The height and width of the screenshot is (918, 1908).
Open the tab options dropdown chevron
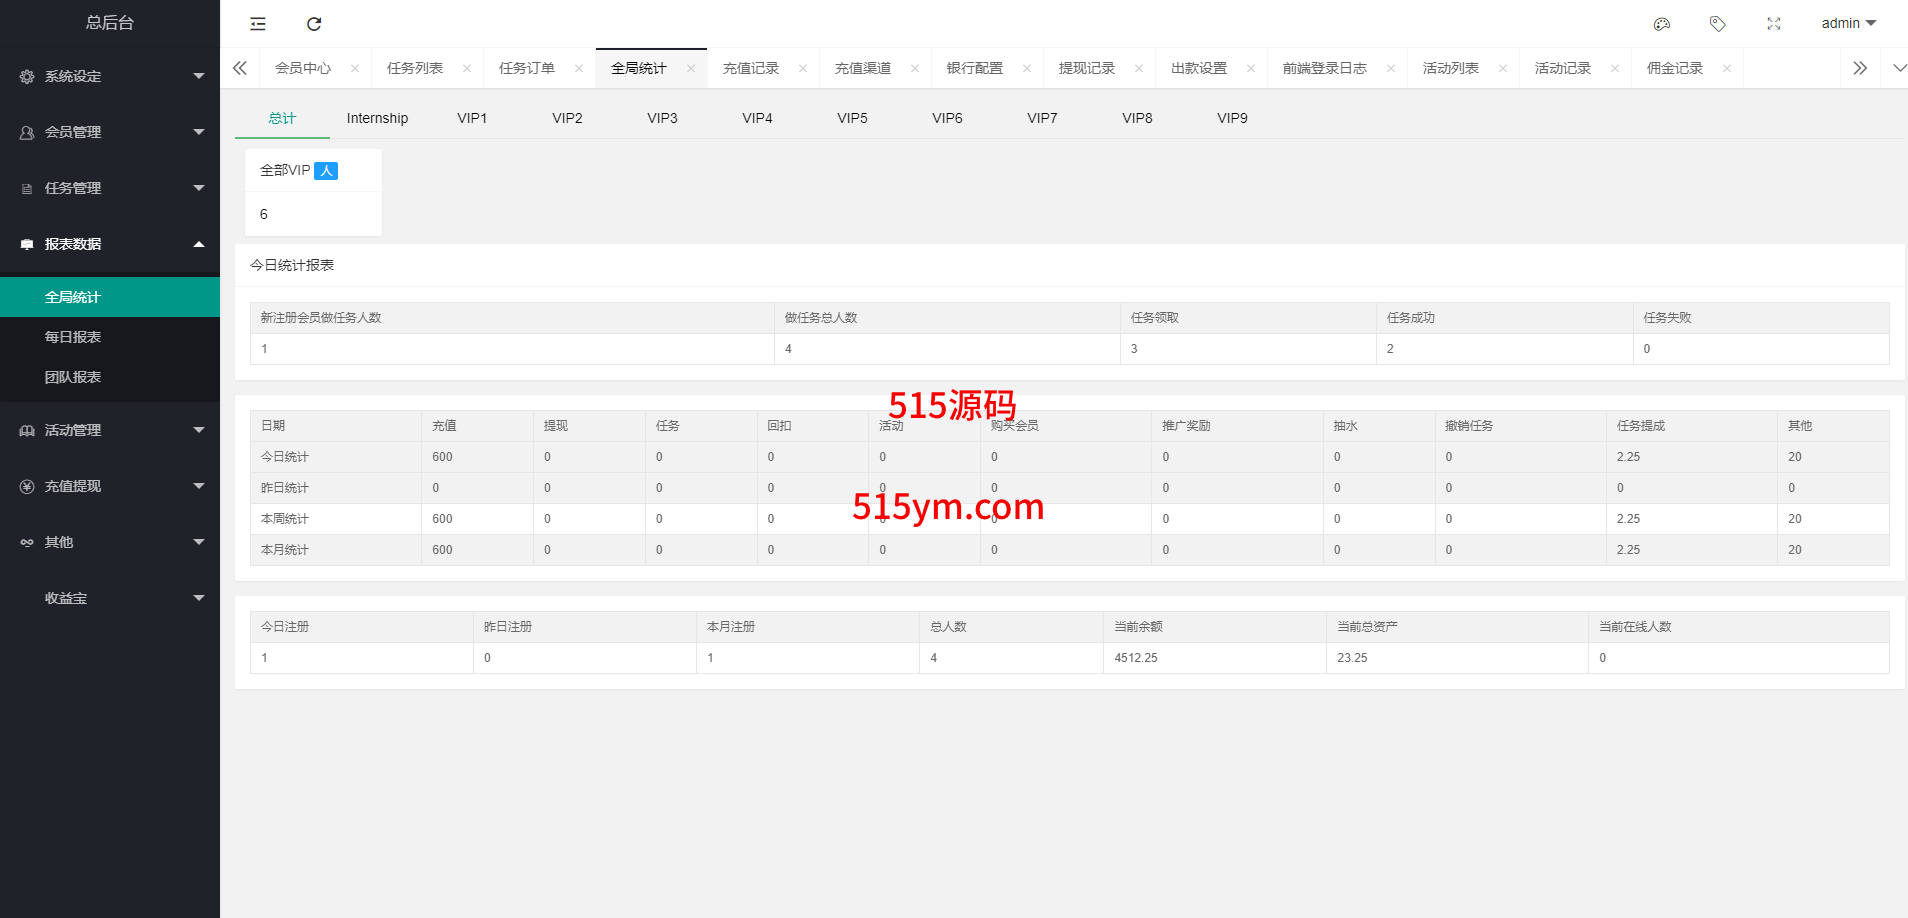click(x=1899, y=68)
